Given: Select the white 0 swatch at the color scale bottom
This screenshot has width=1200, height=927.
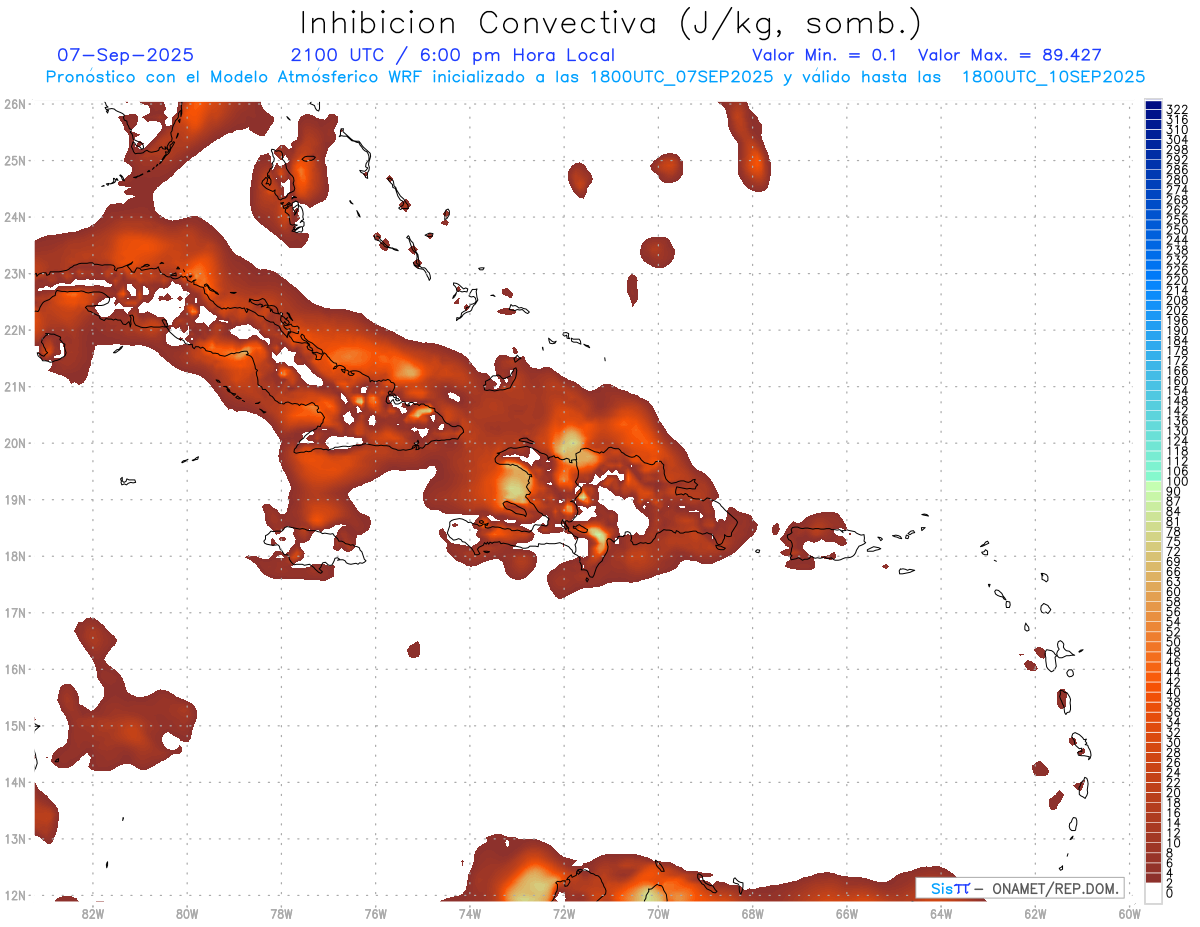Looking at the screenshot, I should [1153, 891].
